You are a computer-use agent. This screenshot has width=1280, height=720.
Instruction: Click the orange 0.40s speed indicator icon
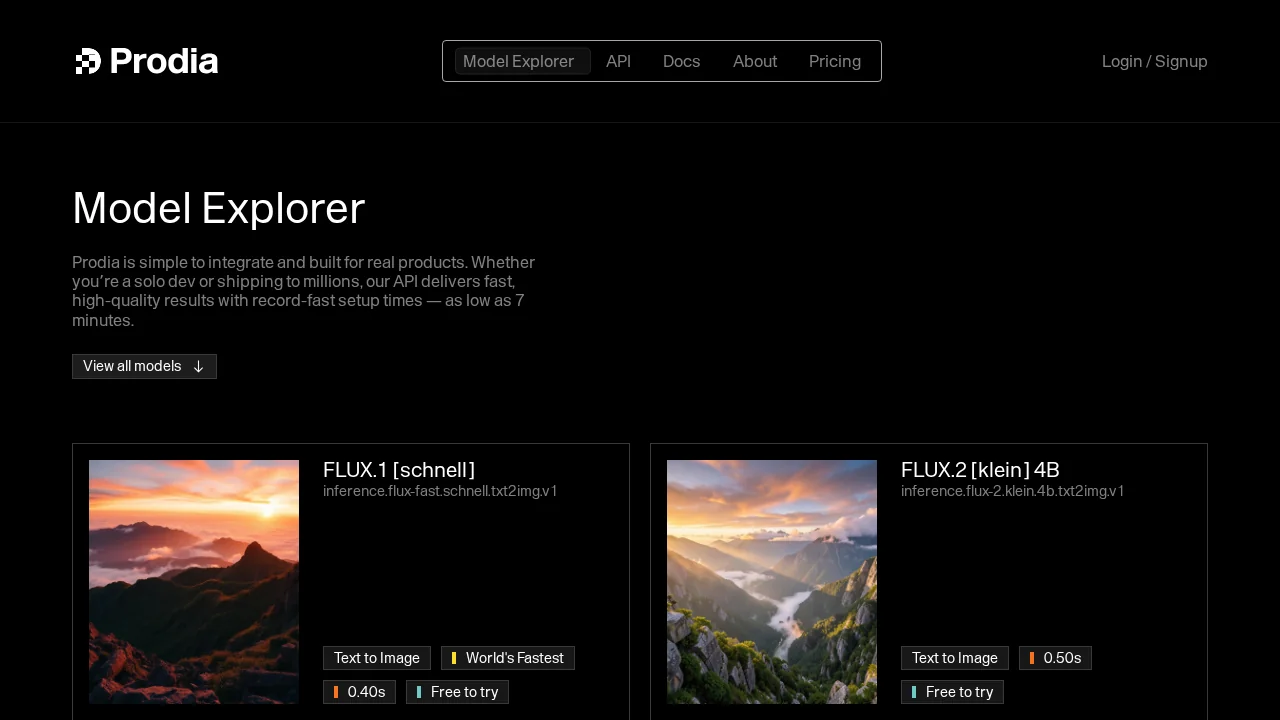[x=337, y=691]
